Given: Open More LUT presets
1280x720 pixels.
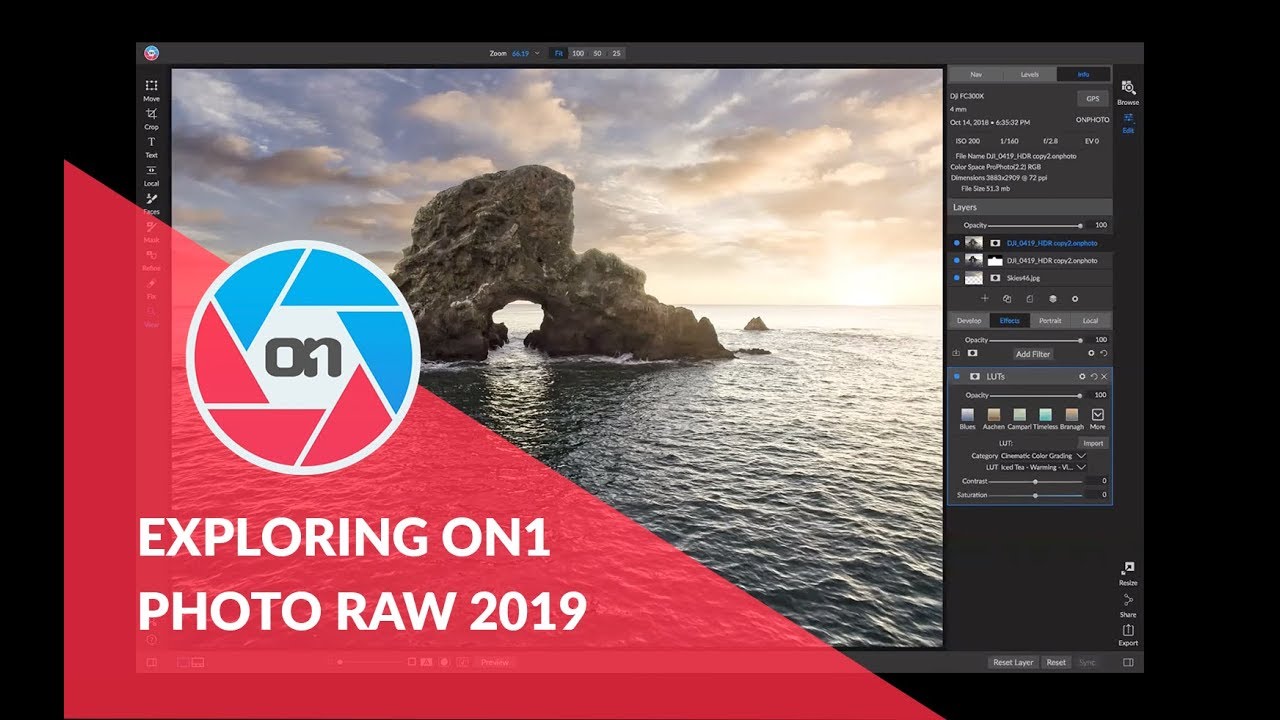Looking at the screenshot, I should [1098, 419].
